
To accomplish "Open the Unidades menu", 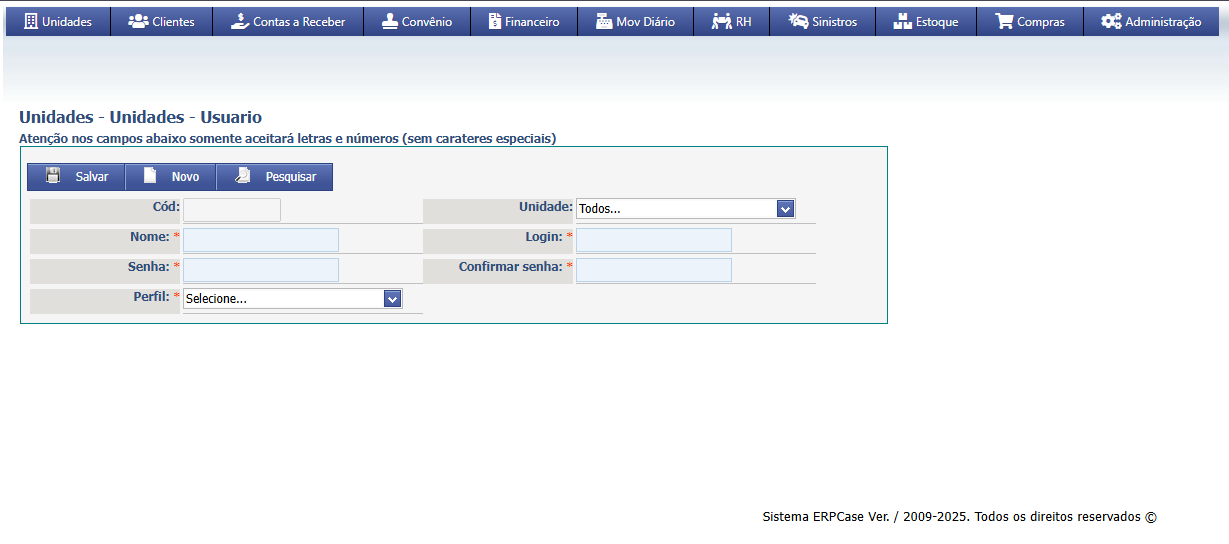I will click(x=58, y=21).
